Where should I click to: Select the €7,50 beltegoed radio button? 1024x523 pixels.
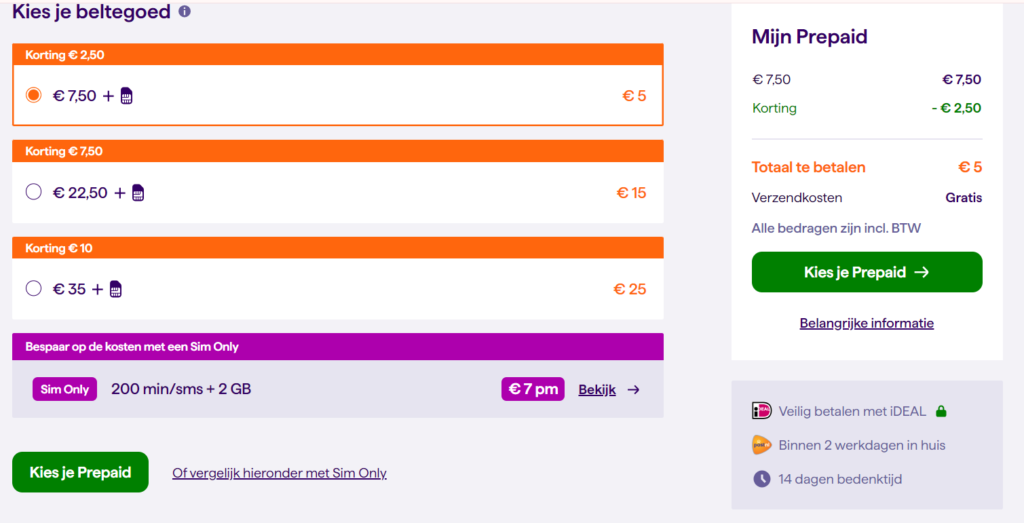coord(34,96)
